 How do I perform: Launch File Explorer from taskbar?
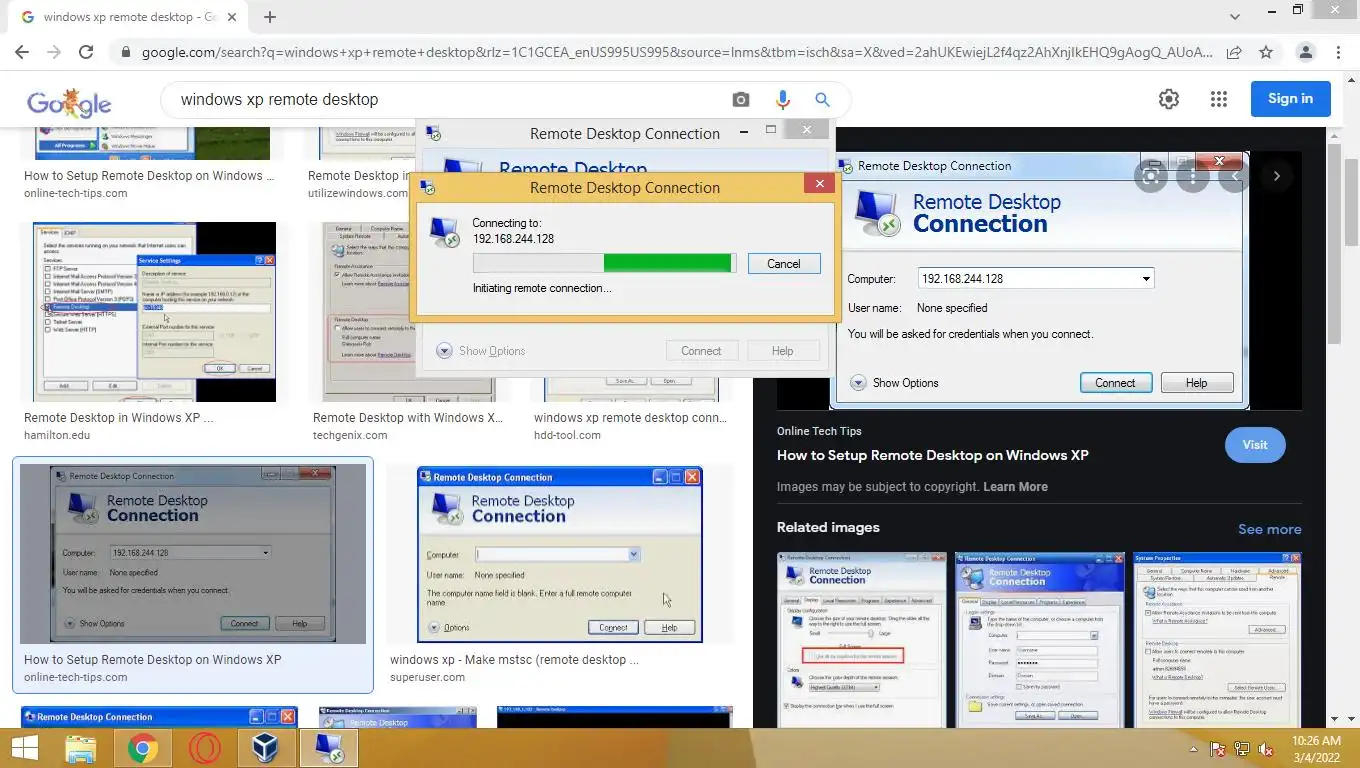[x=81, y=748]
